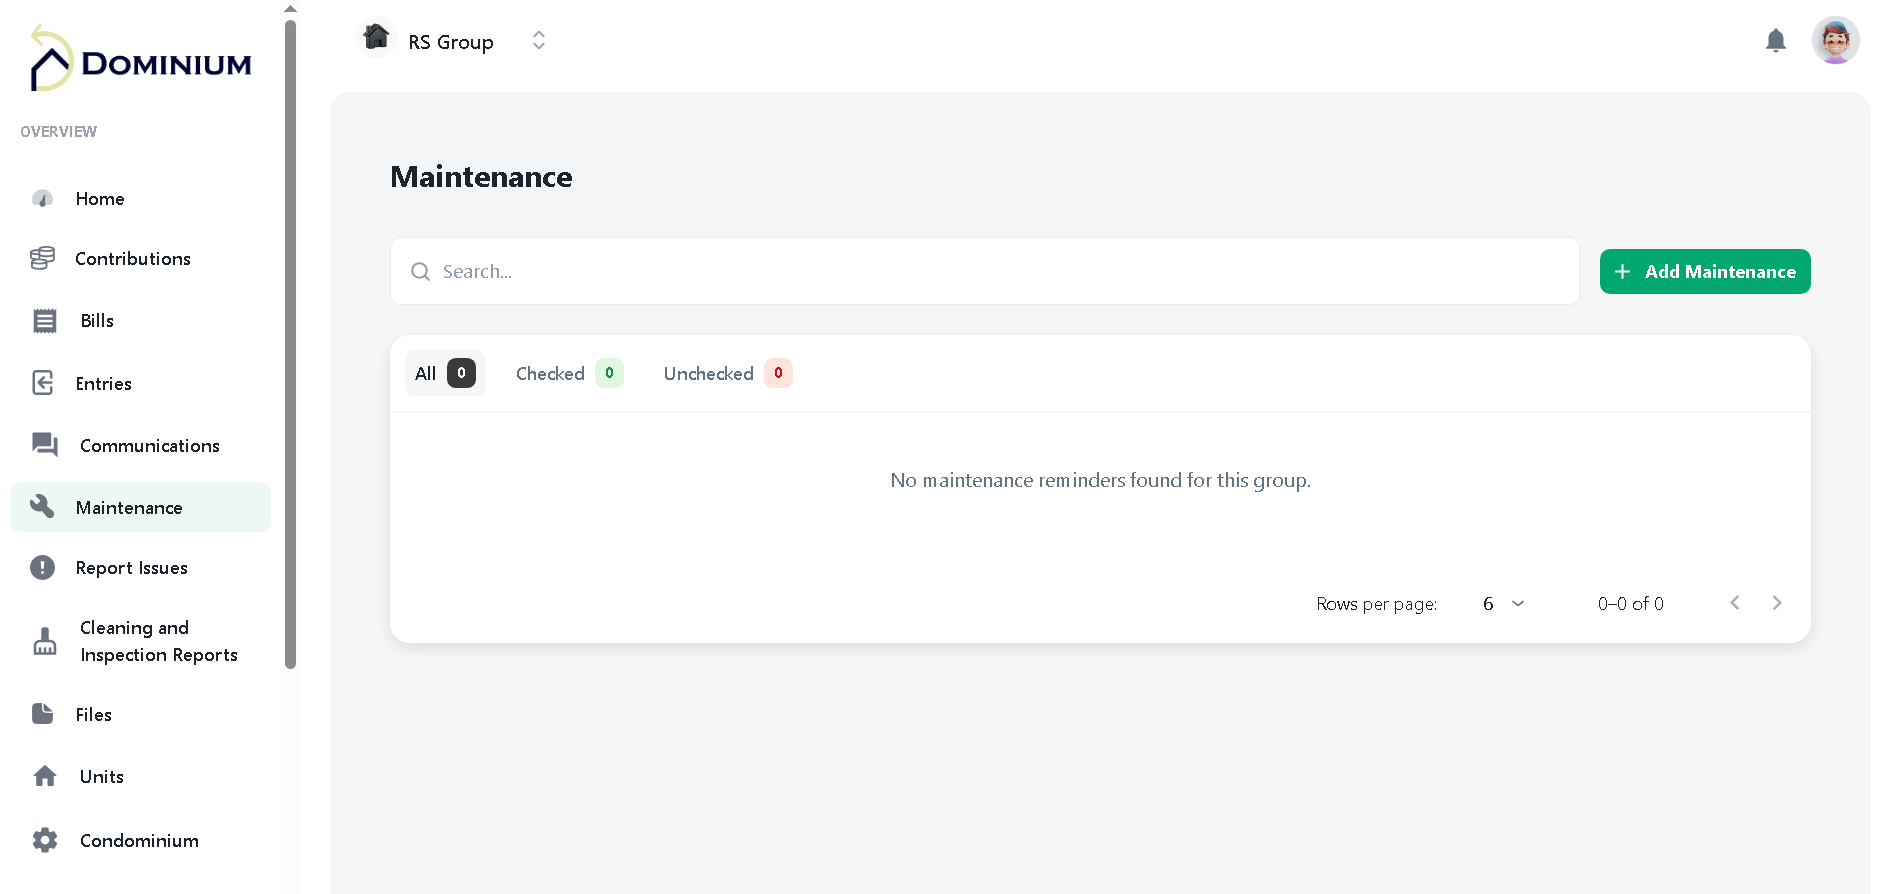Open Cleaning and Inspection Reports
1884x894 pixels.
pos(140,641)
